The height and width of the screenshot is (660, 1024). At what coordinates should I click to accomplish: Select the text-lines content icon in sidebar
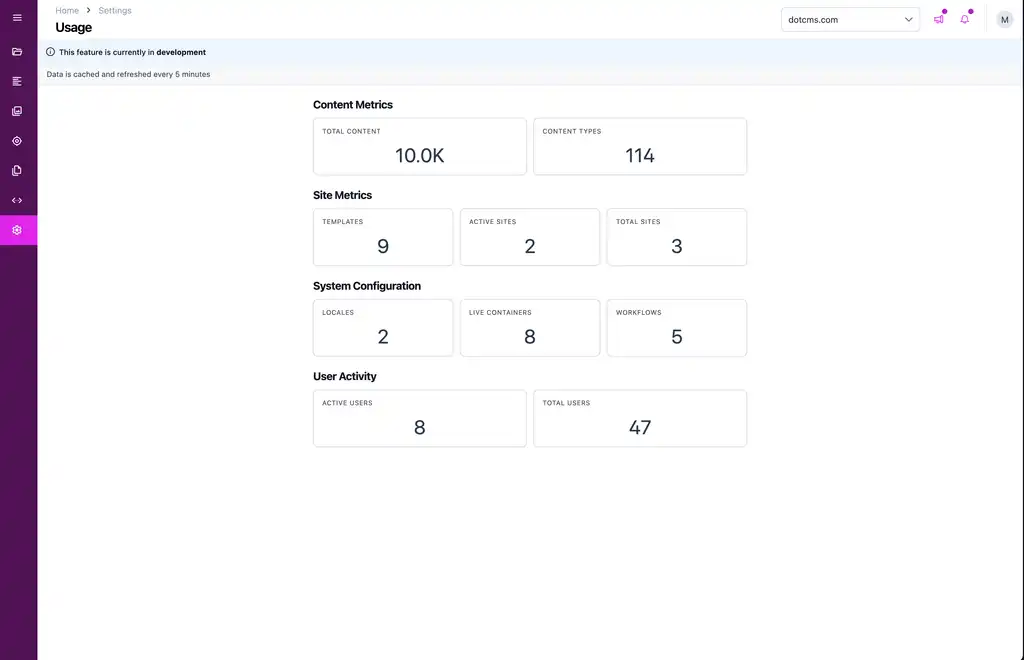click(x=17, y=82)
